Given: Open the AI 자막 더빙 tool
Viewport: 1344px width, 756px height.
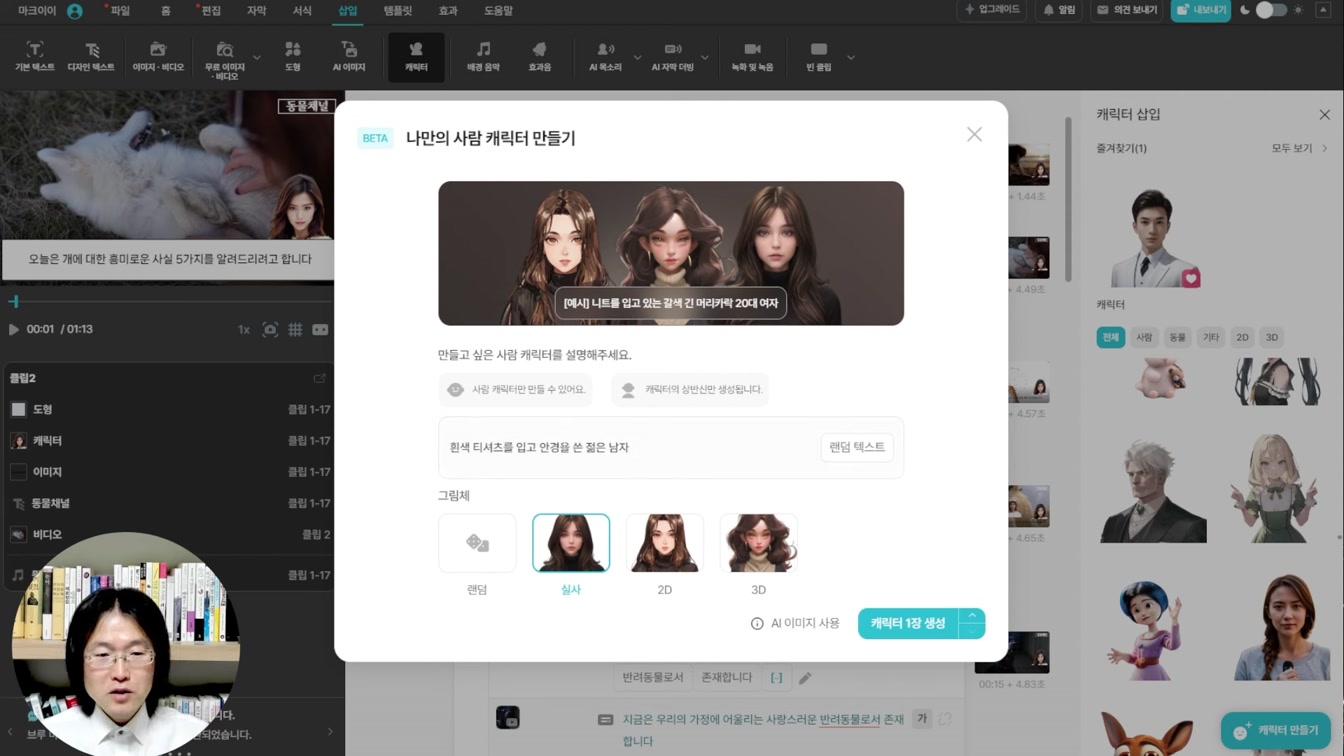Looking at the screenshot, I should (x=672, y=57).
